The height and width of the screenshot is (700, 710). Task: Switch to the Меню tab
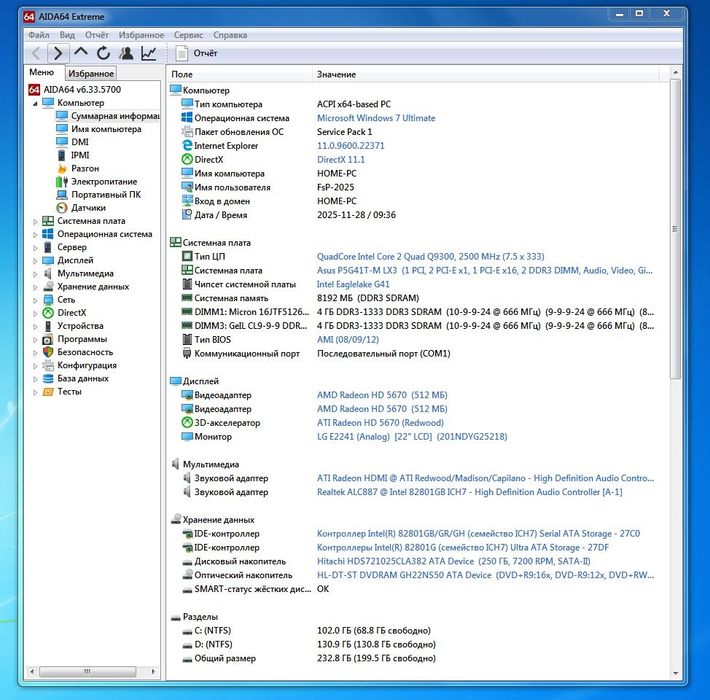42,72
